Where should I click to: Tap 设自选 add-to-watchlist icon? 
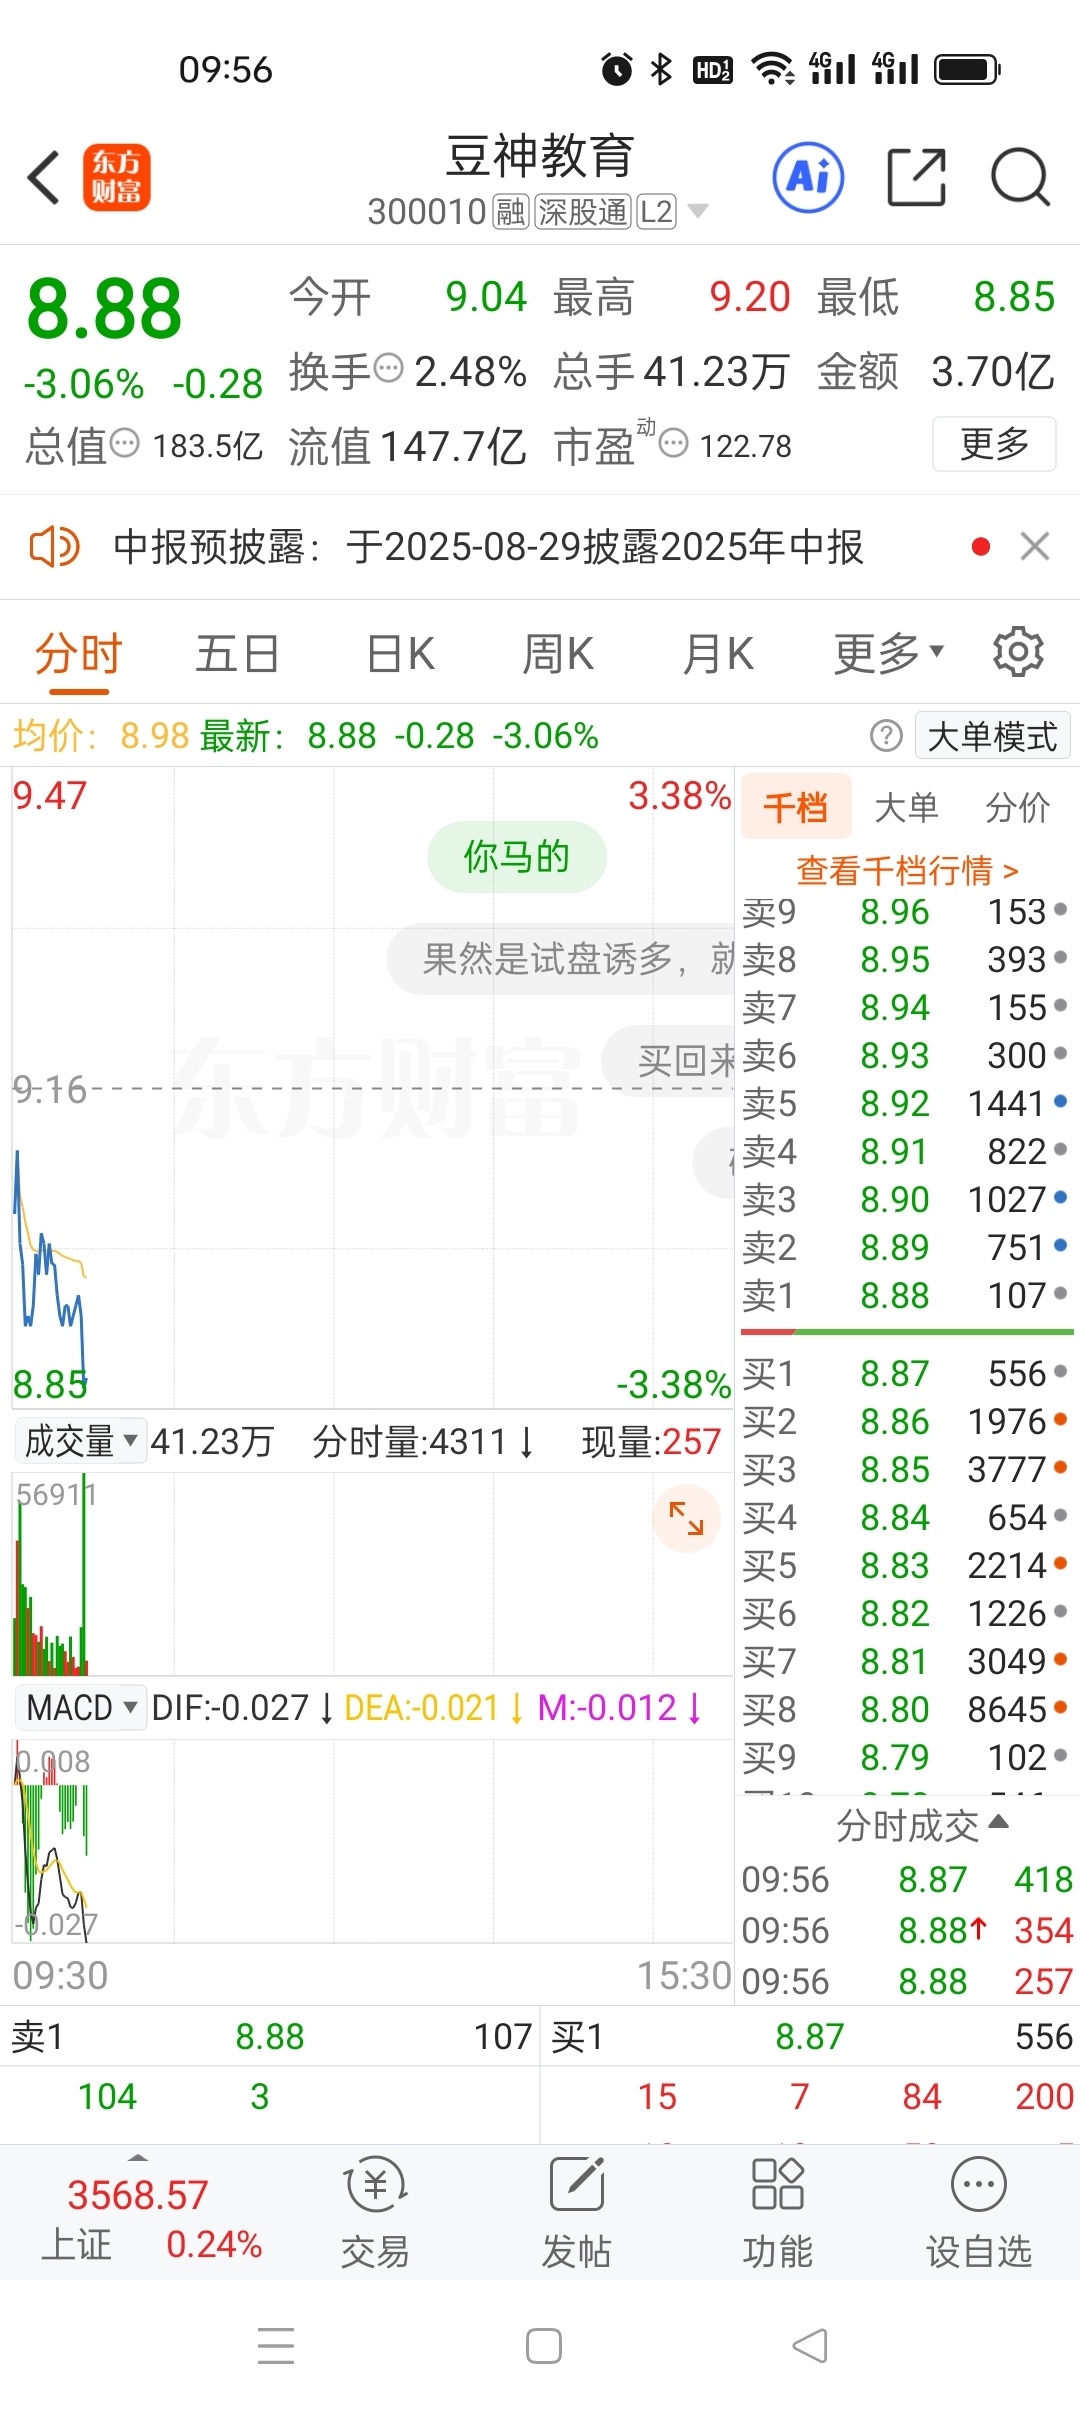[979, 2213]
